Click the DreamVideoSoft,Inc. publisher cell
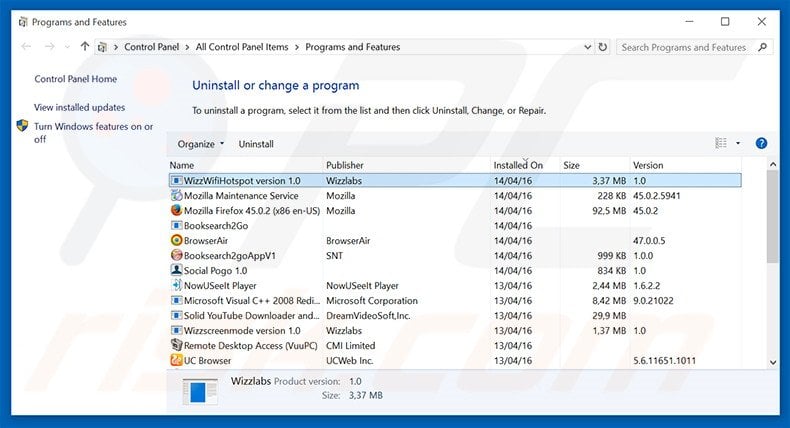The image size is (790, 428). tap(368, 316)
